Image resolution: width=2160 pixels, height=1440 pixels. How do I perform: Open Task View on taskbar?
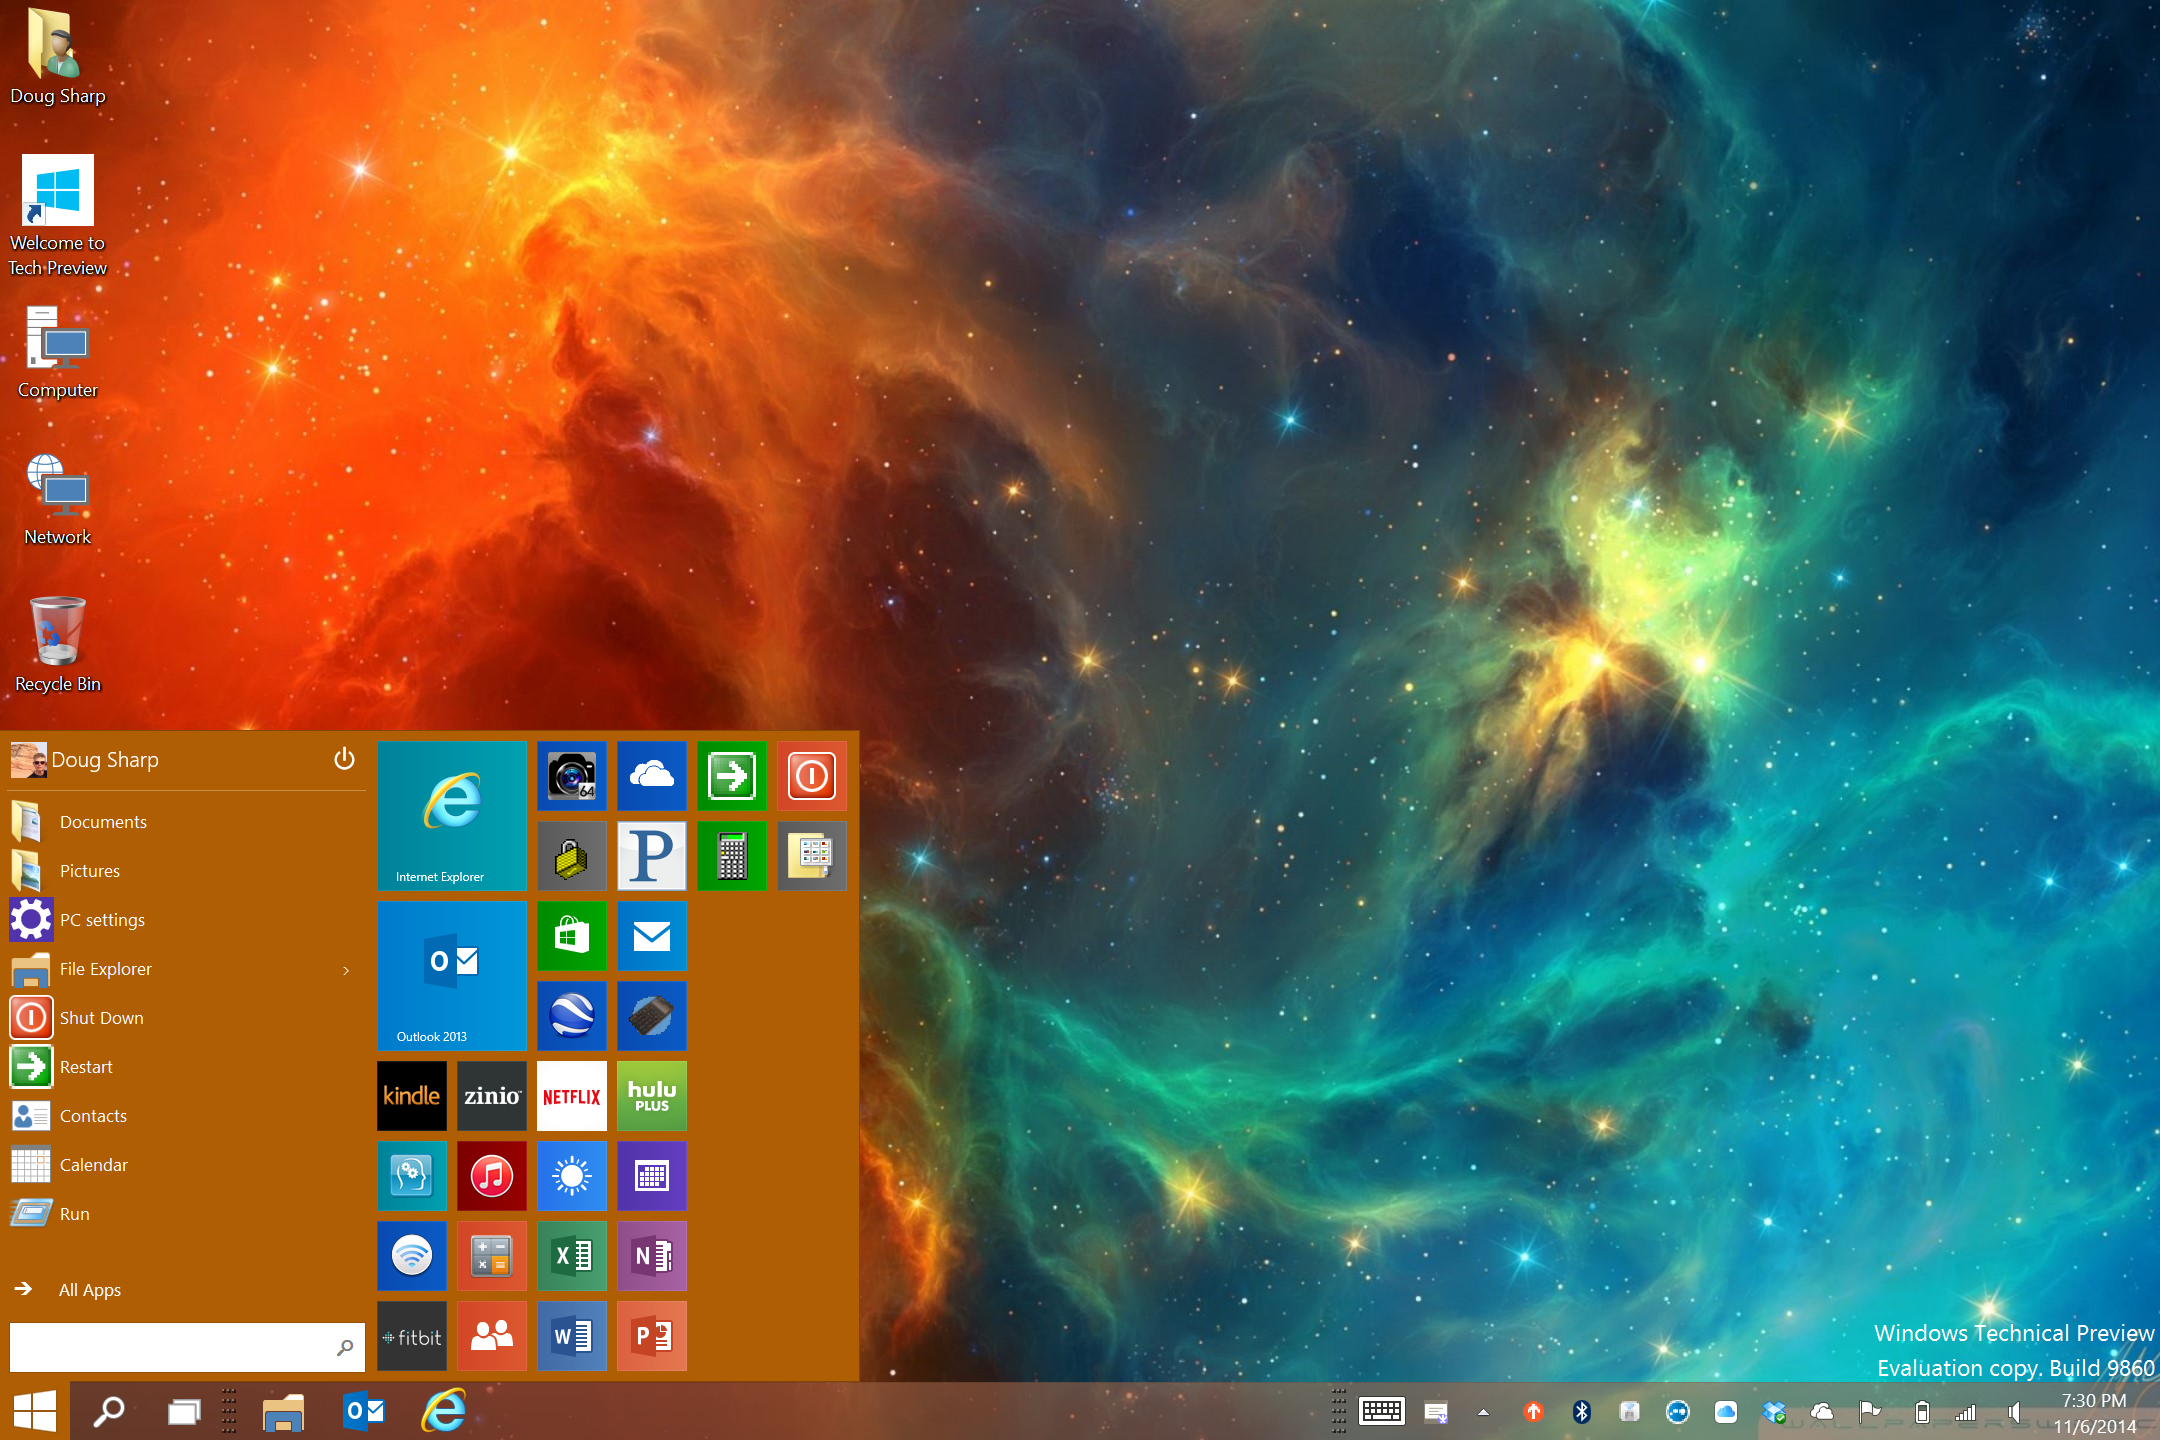pos(184,1411)
